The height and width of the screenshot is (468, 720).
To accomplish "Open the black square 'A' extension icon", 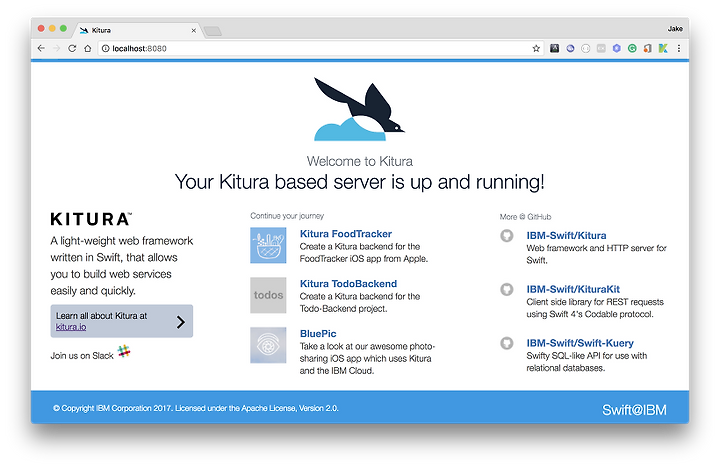I will point(555,48).
